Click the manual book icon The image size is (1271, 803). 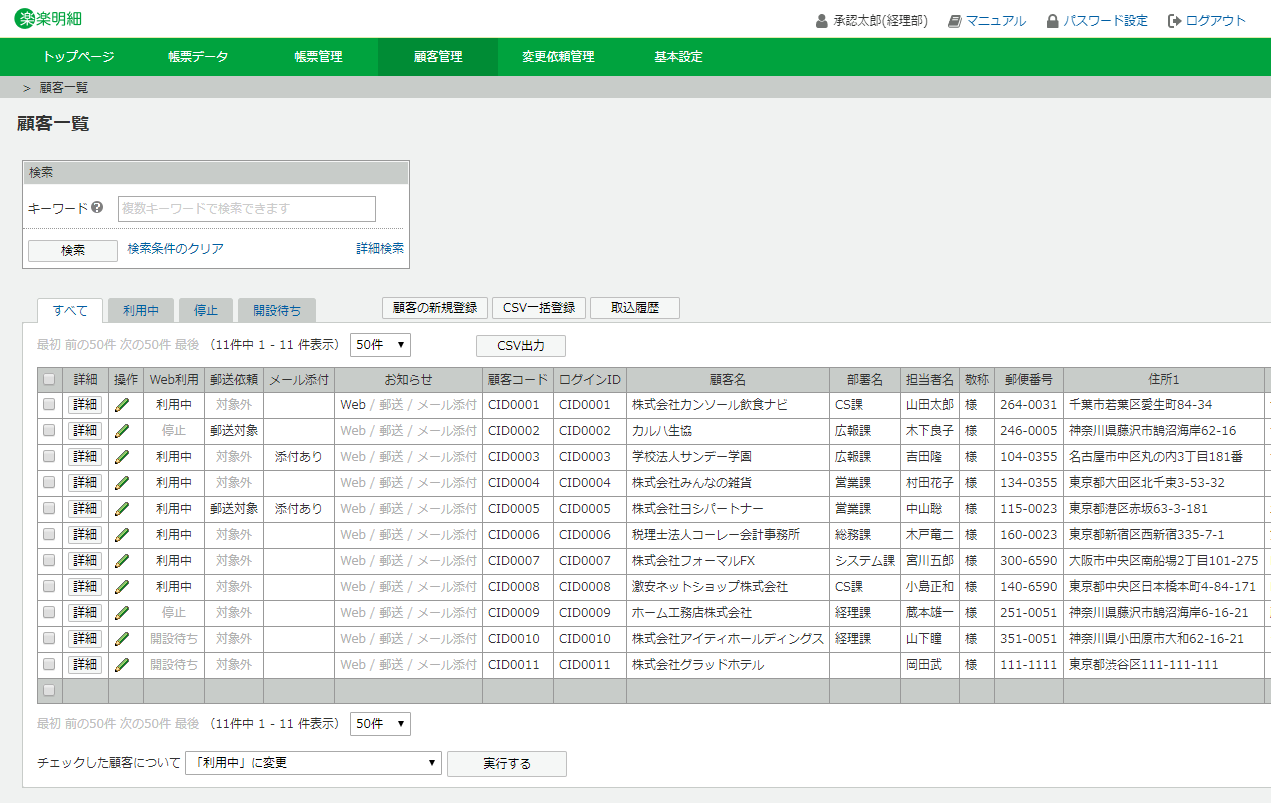[x=954, y=20]
